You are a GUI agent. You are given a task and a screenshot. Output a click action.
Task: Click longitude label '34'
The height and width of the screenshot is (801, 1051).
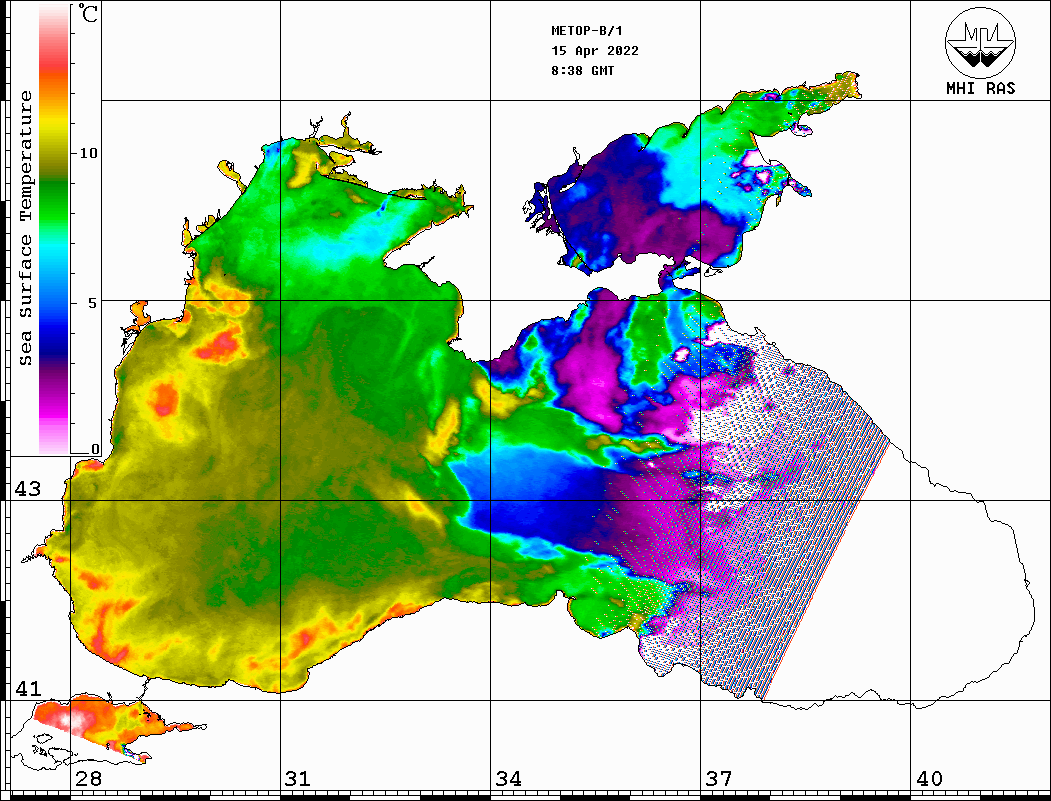508,778
